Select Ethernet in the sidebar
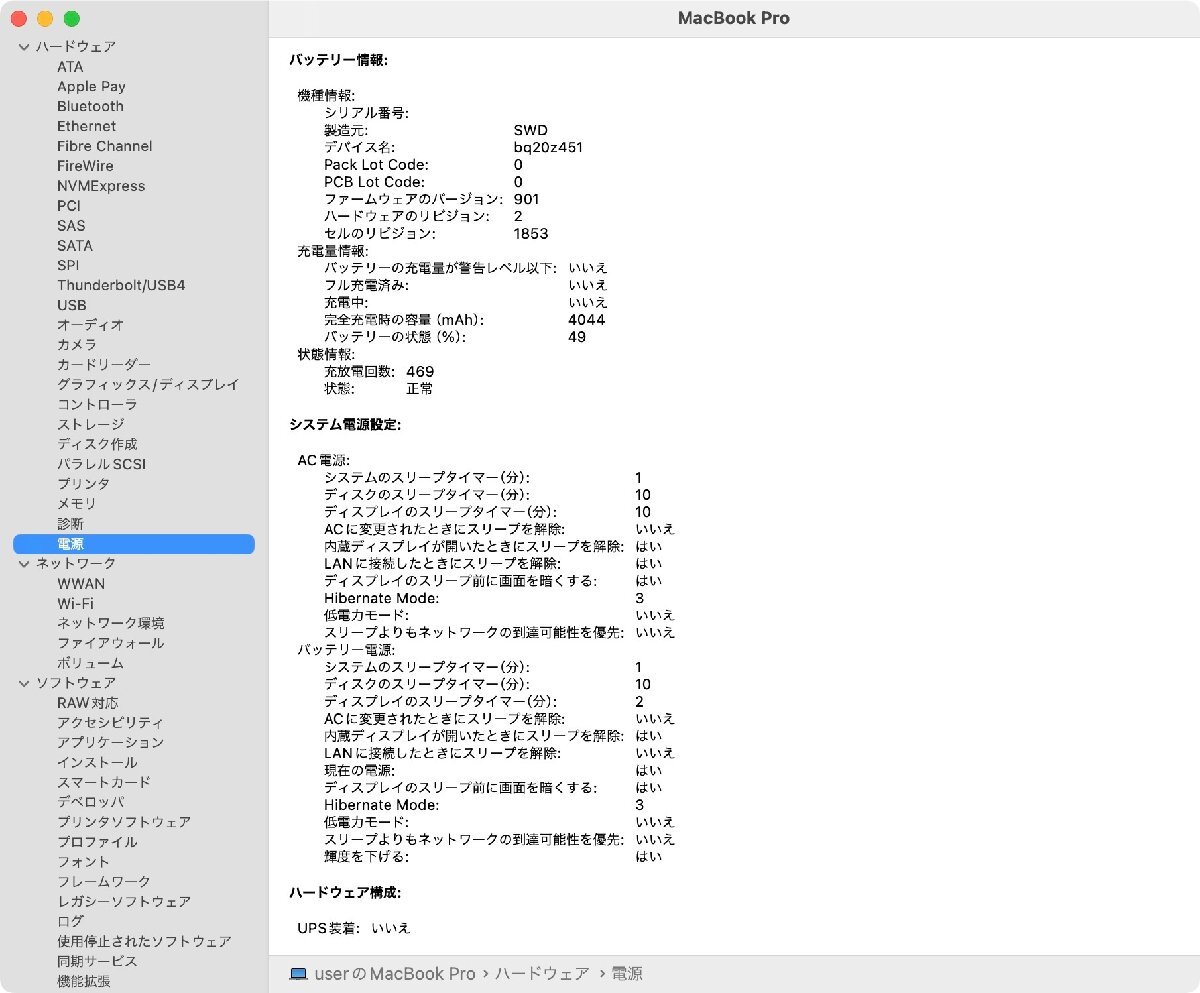1200x993 pixels. pos(86,126)
